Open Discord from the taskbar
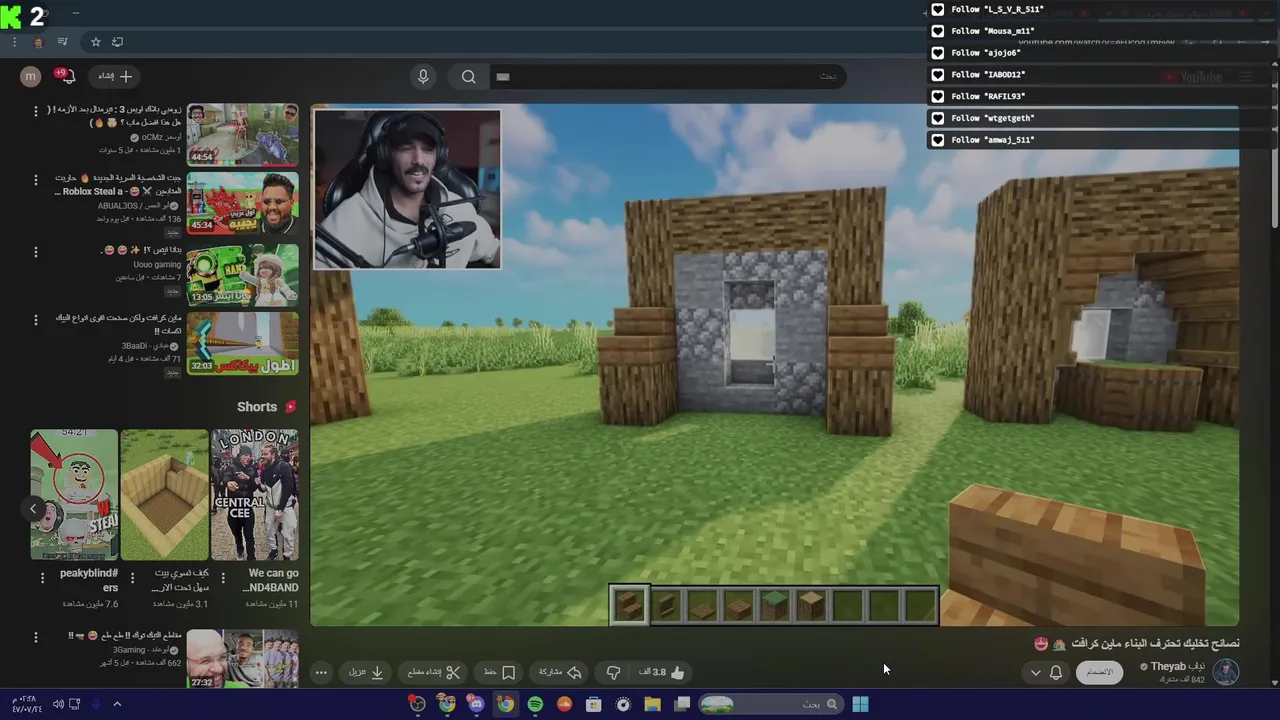The height and width of the screenshot is (720, 1280). [x=476, y=704]
